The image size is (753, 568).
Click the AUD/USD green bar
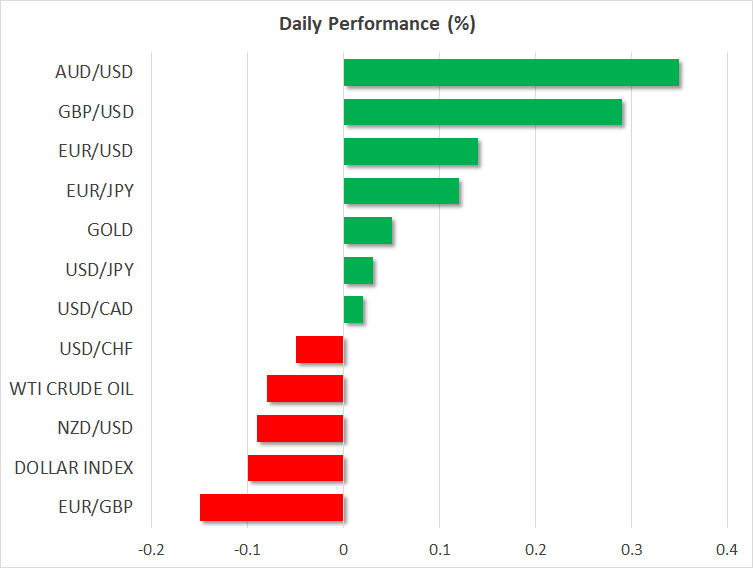511,73
